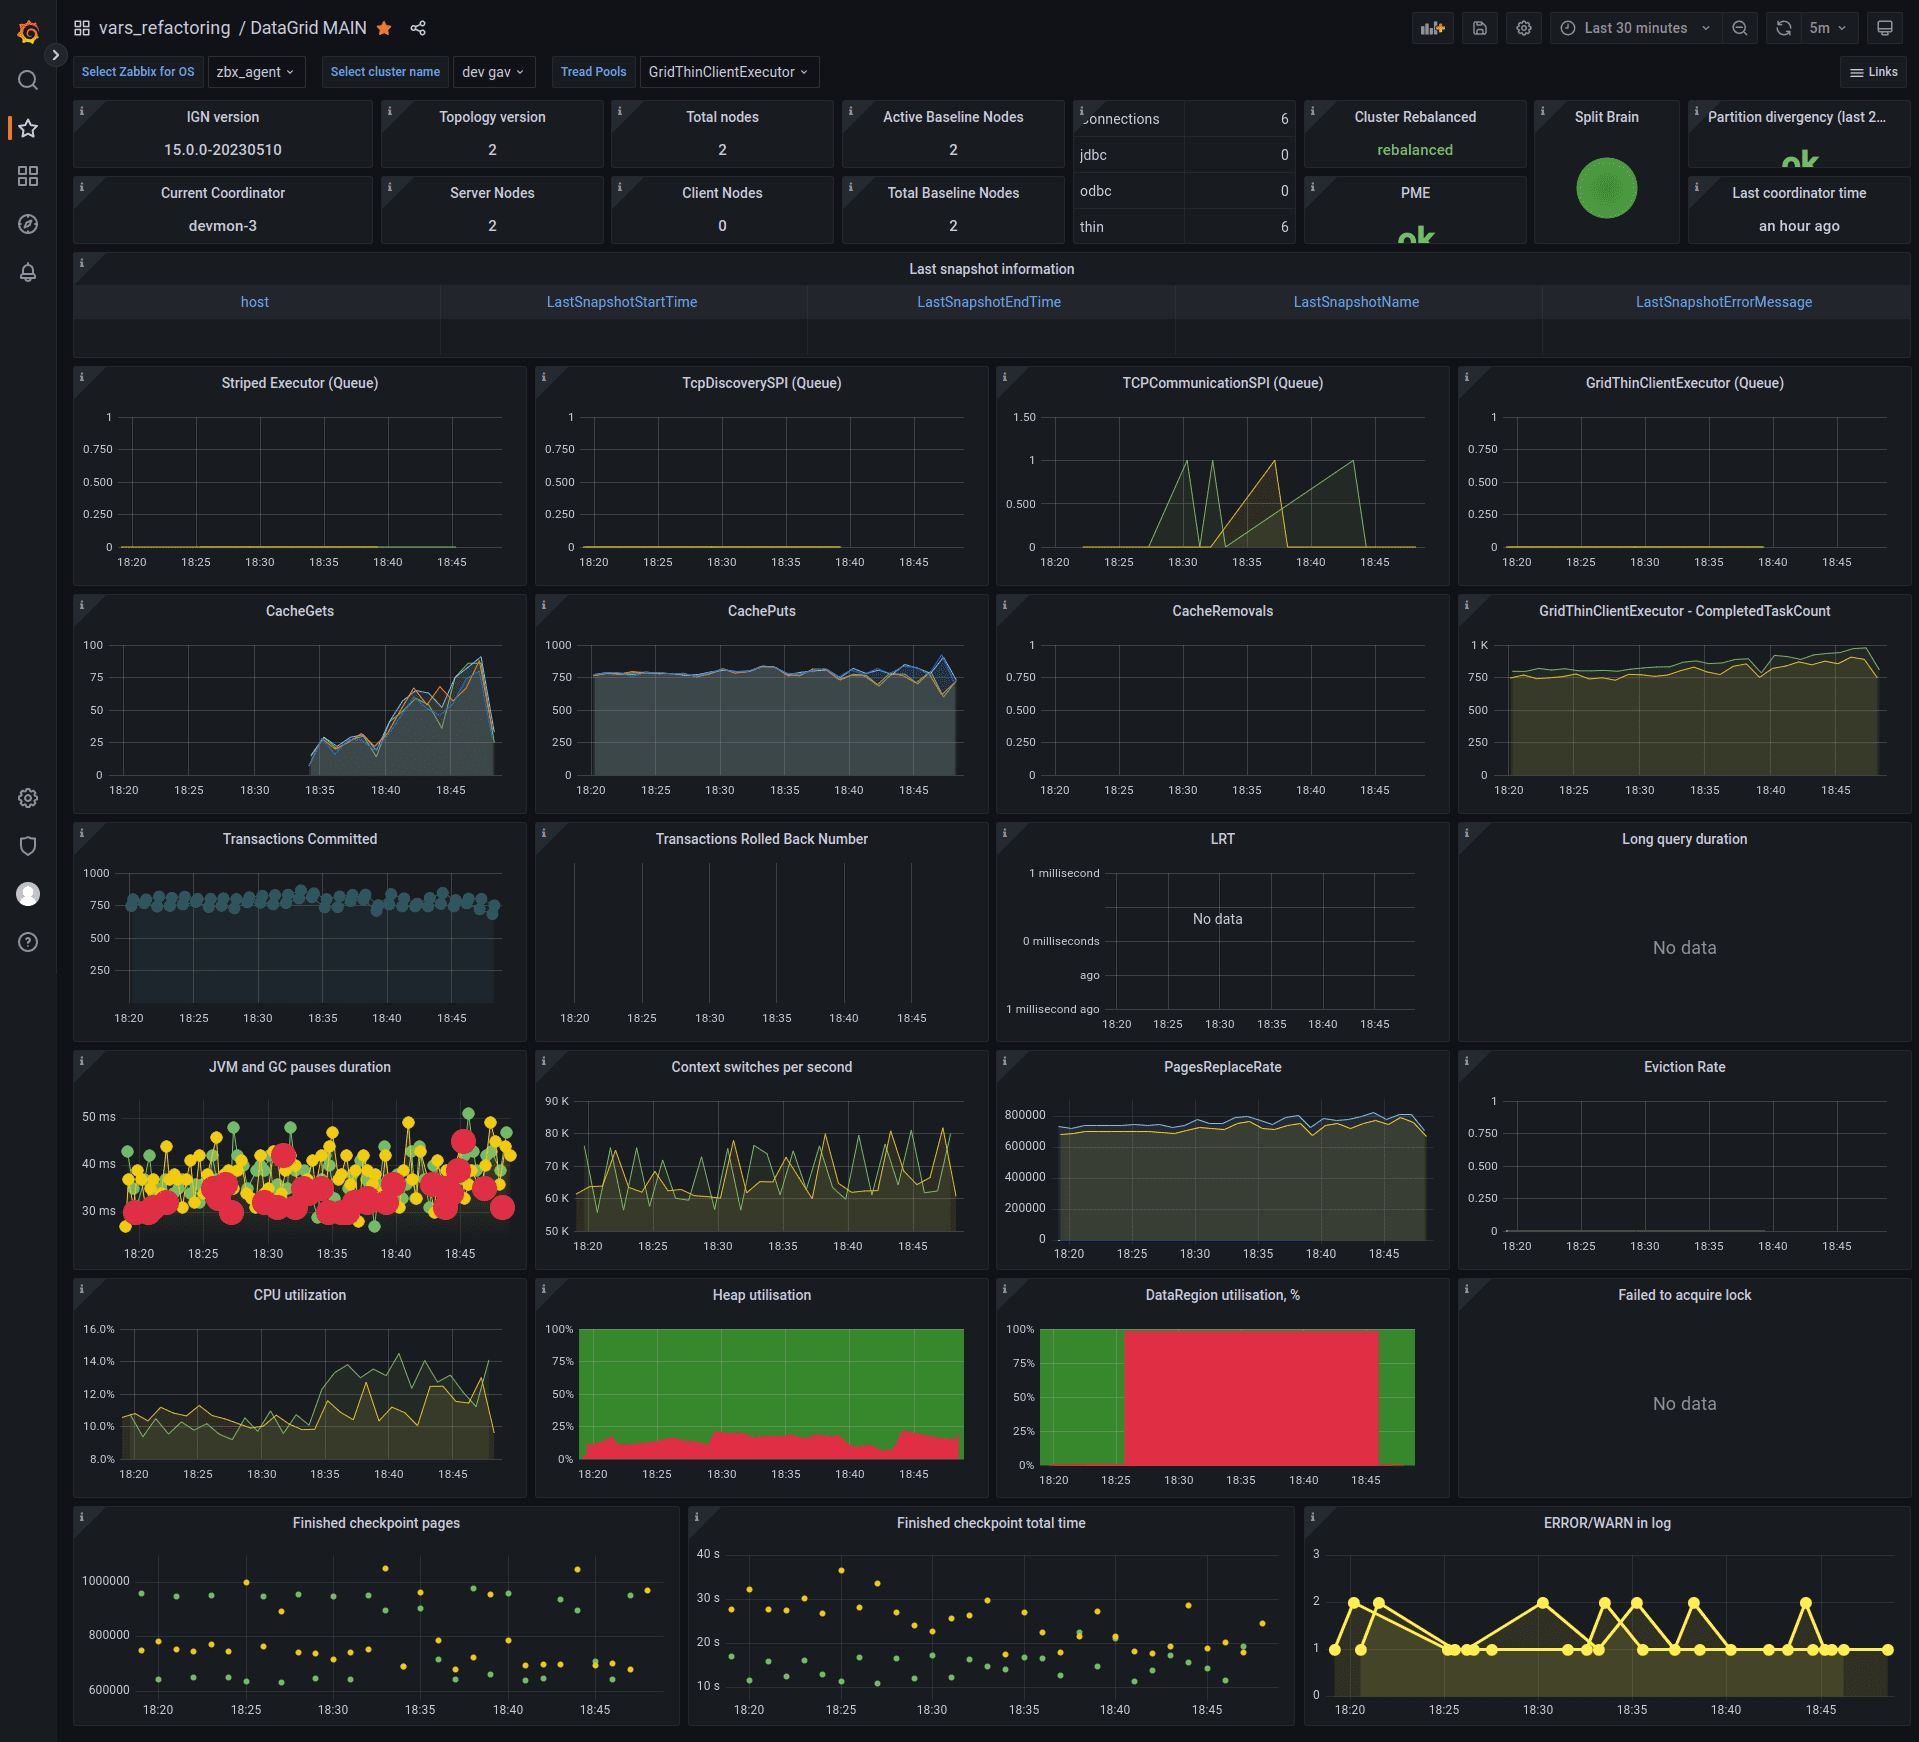Toggle kiosk view with the monitor icon
The width and height of the screenshot is (1919, 1742).
[1885, 28]
